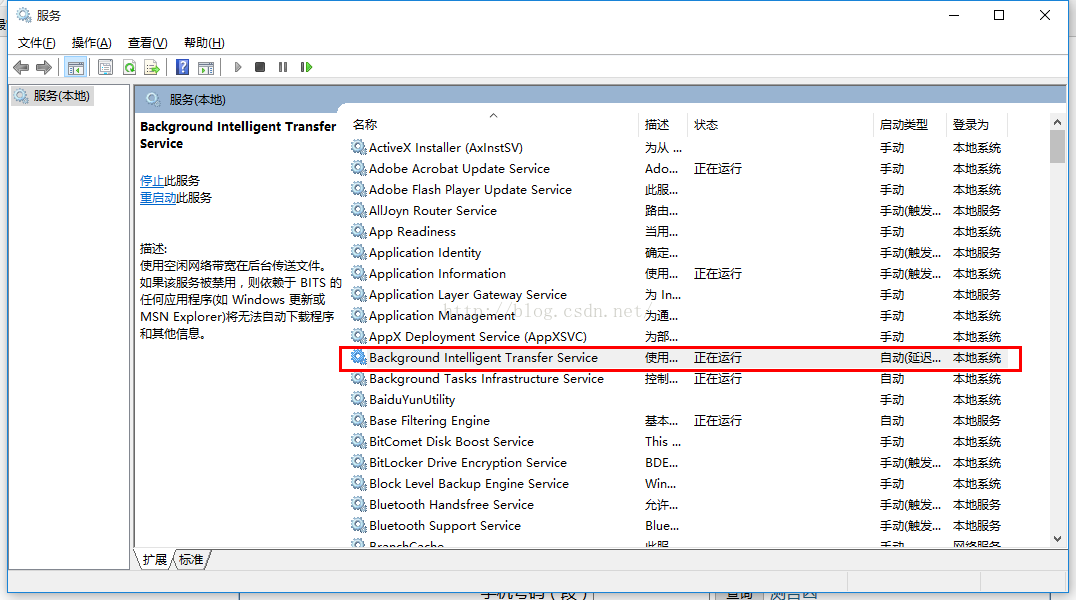Select the gear icon of ActiveX Installer
Image resolution: width=1076 pixels, height=600 pixels.
pos(358,147)
